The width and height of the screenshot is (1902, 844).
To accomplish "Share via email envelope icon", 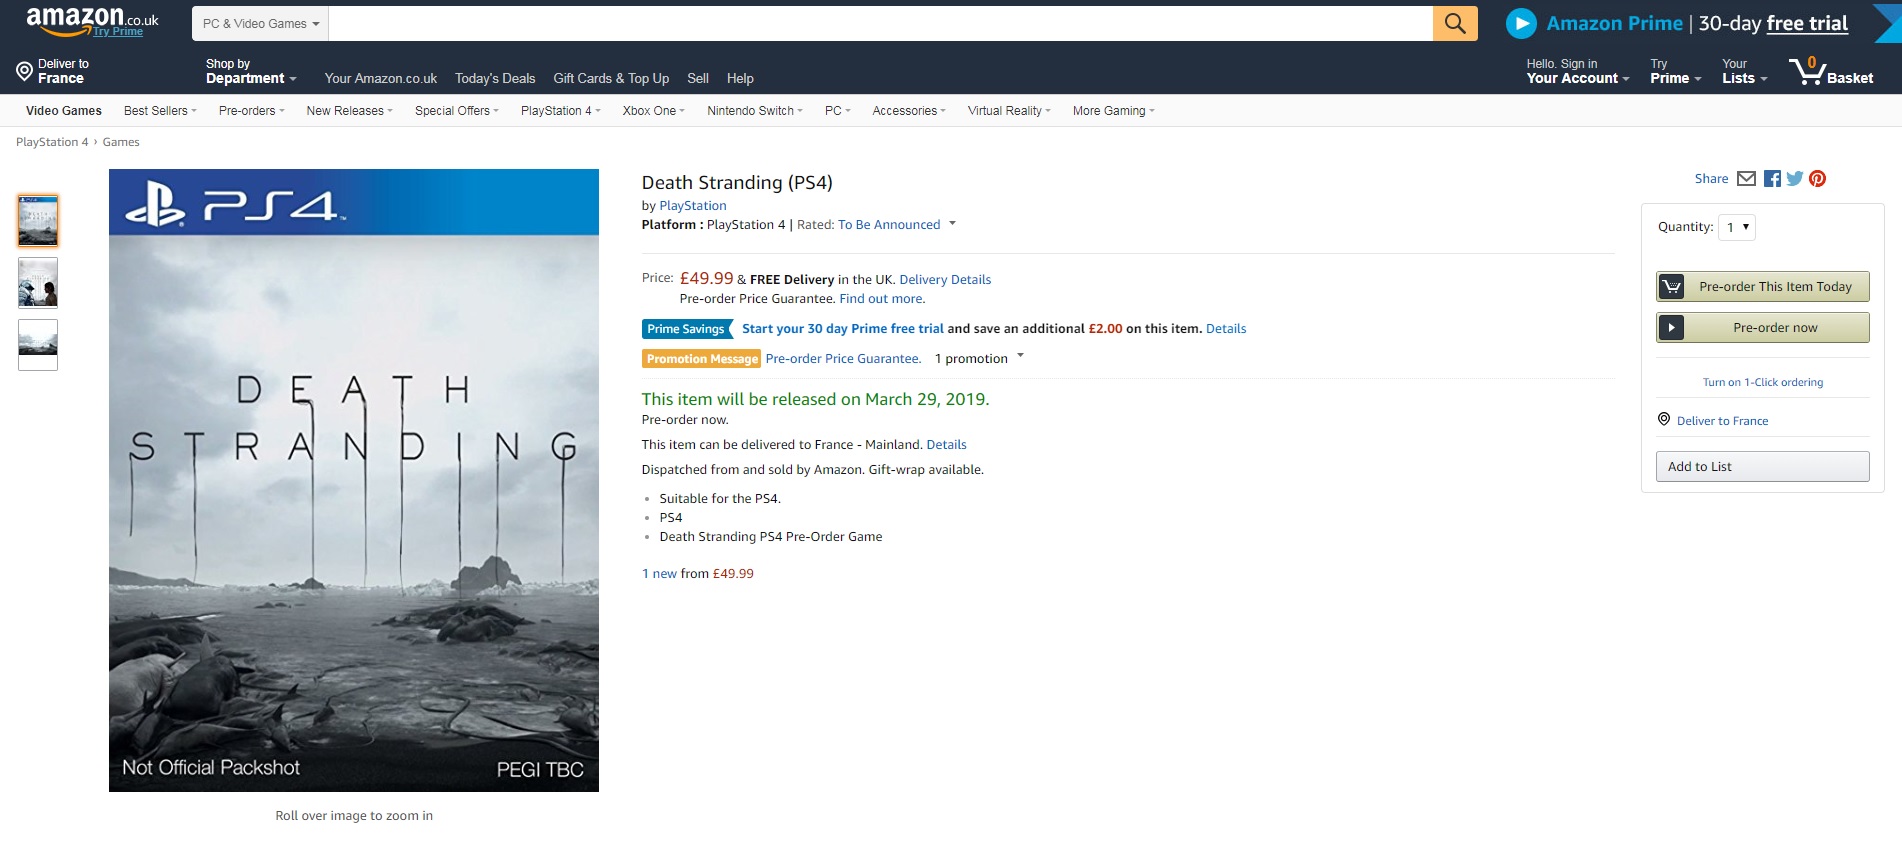I will [1747, 179].
